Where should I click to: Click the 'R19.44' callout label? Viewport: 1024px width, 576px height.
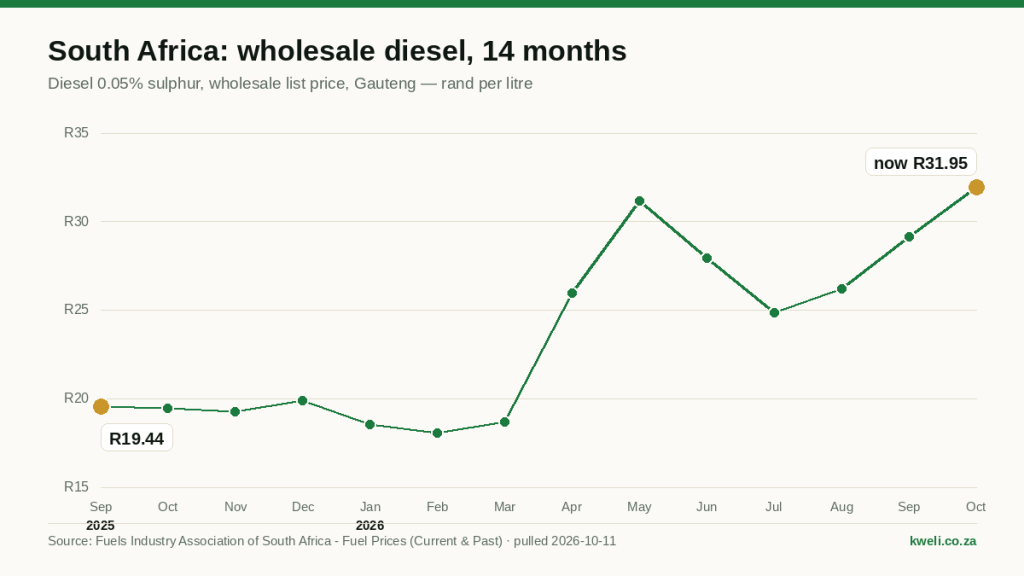[x=136, y=438]
